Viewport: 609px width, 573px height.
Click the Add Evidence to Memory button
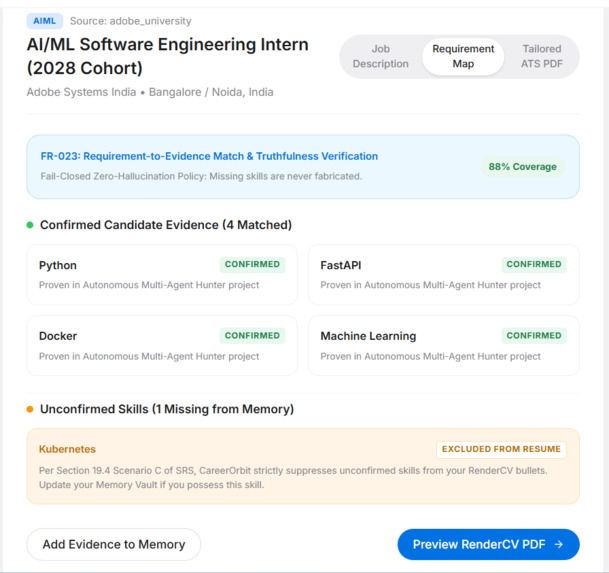114,544
